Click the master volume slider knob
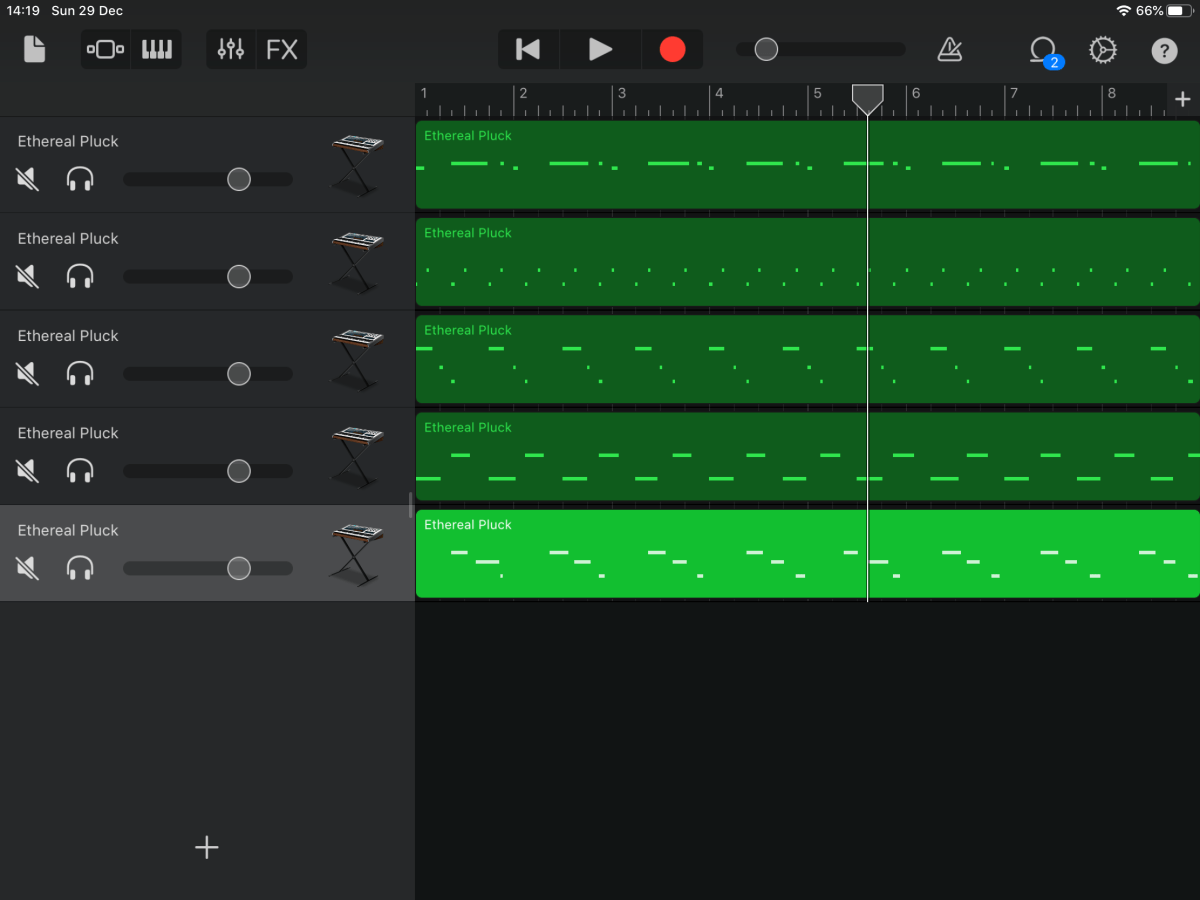This screenshot has width=1200, height=900. 766,49
